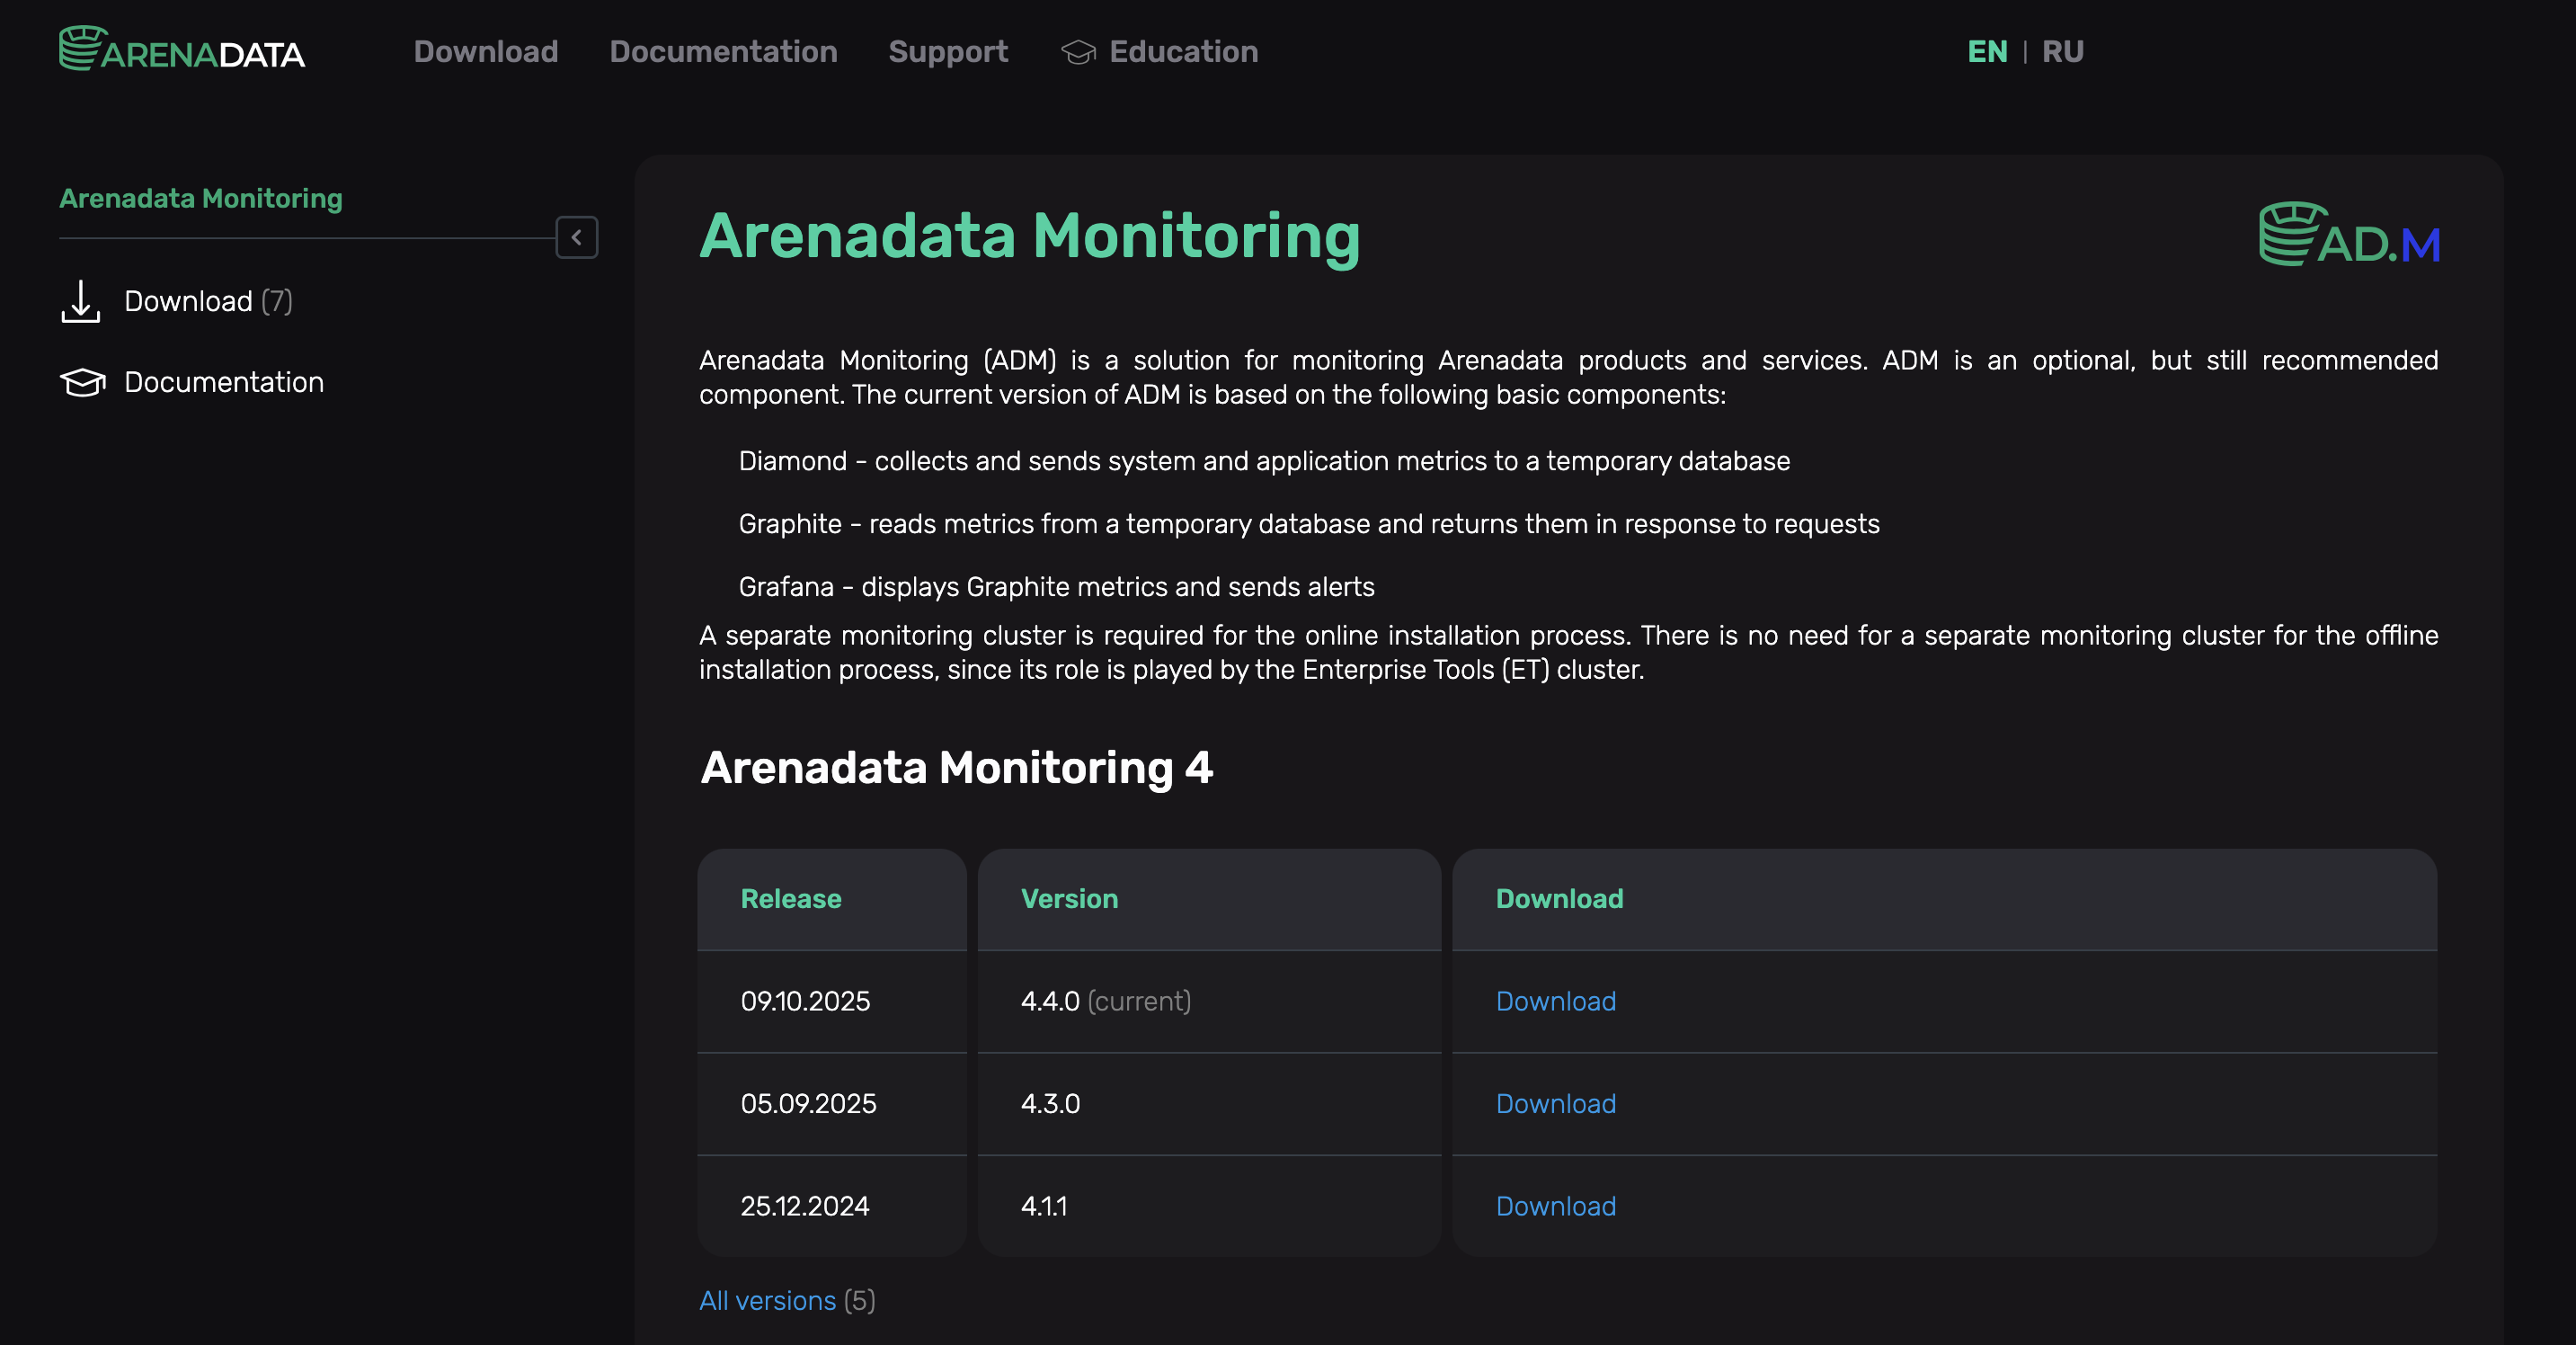The image size is (2576, 1345).
Task: Open Download in the top navigation
Action: (x=485, y=51)
